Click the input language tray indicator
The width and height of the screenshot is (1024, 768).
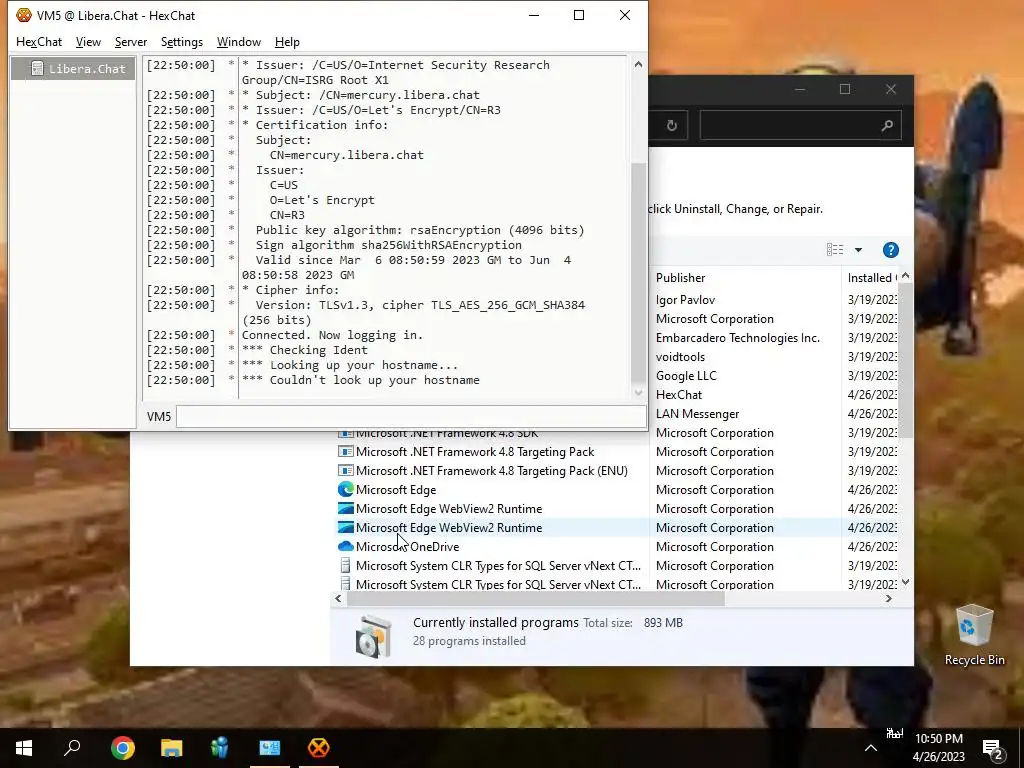[x=895, y=734]
